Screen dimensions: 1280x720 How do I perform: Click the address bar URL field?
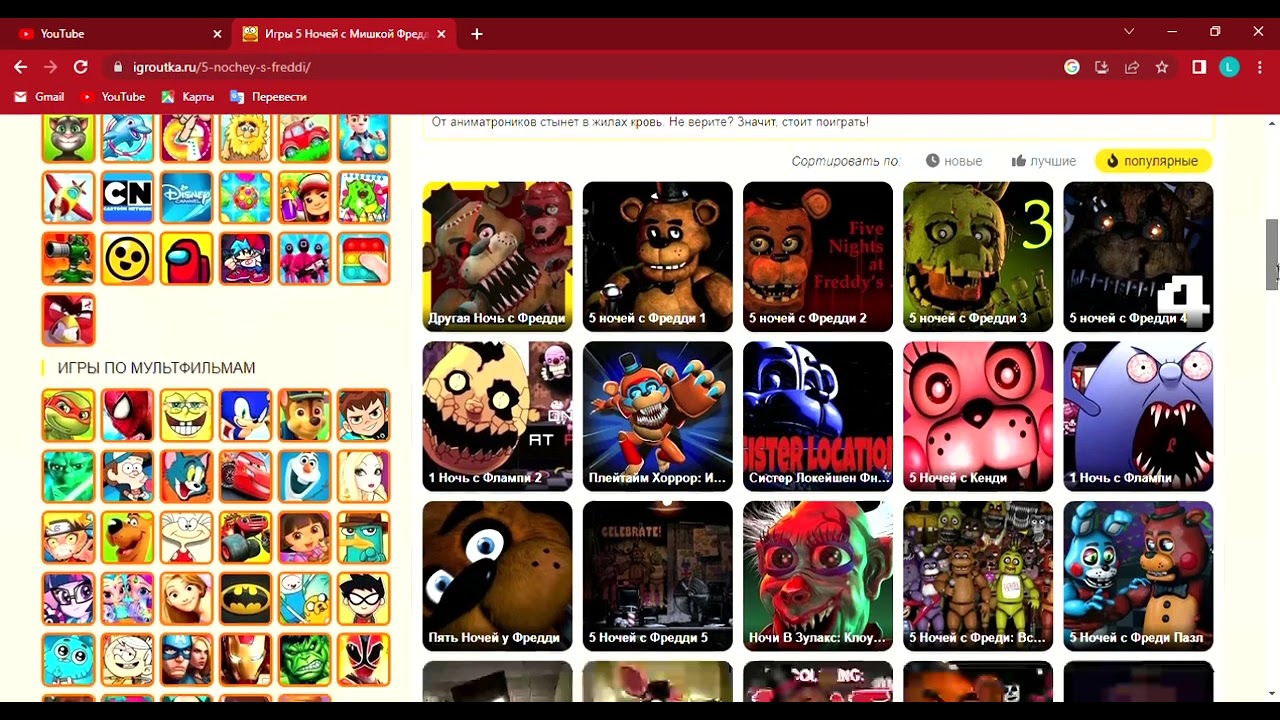coord(580,67)
